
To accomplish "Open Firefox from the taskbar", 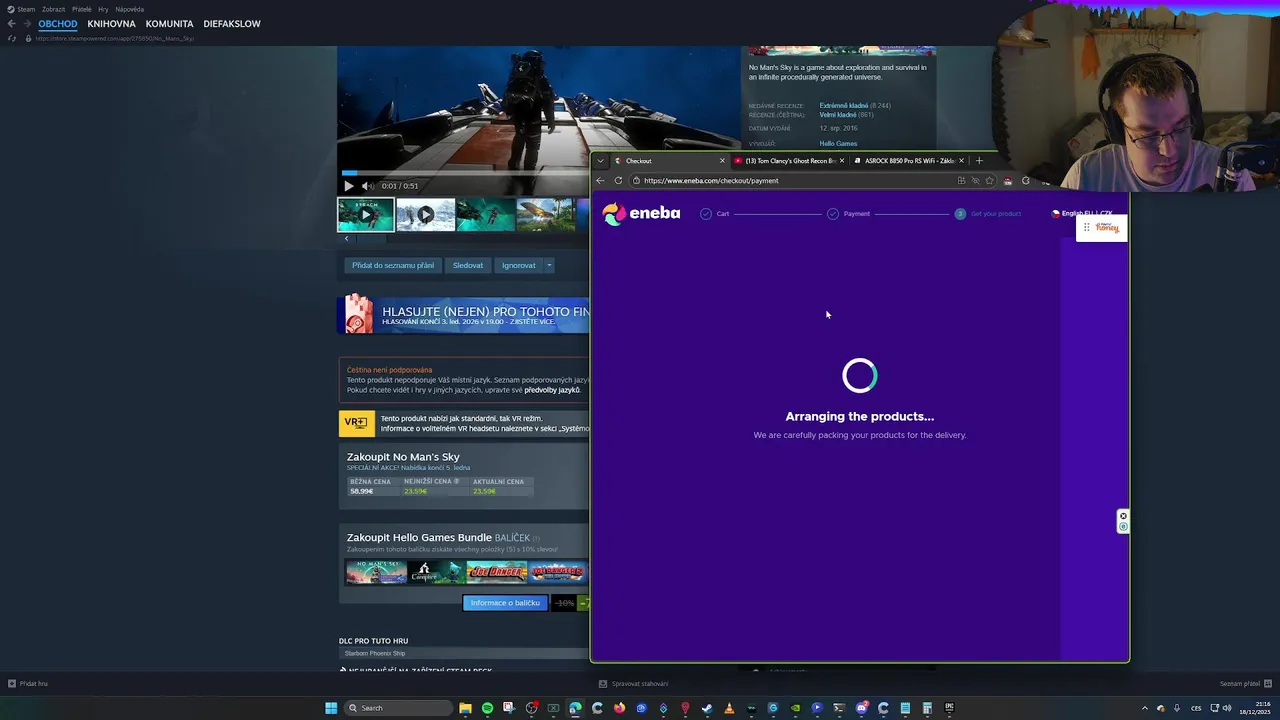I will (619, 708).
